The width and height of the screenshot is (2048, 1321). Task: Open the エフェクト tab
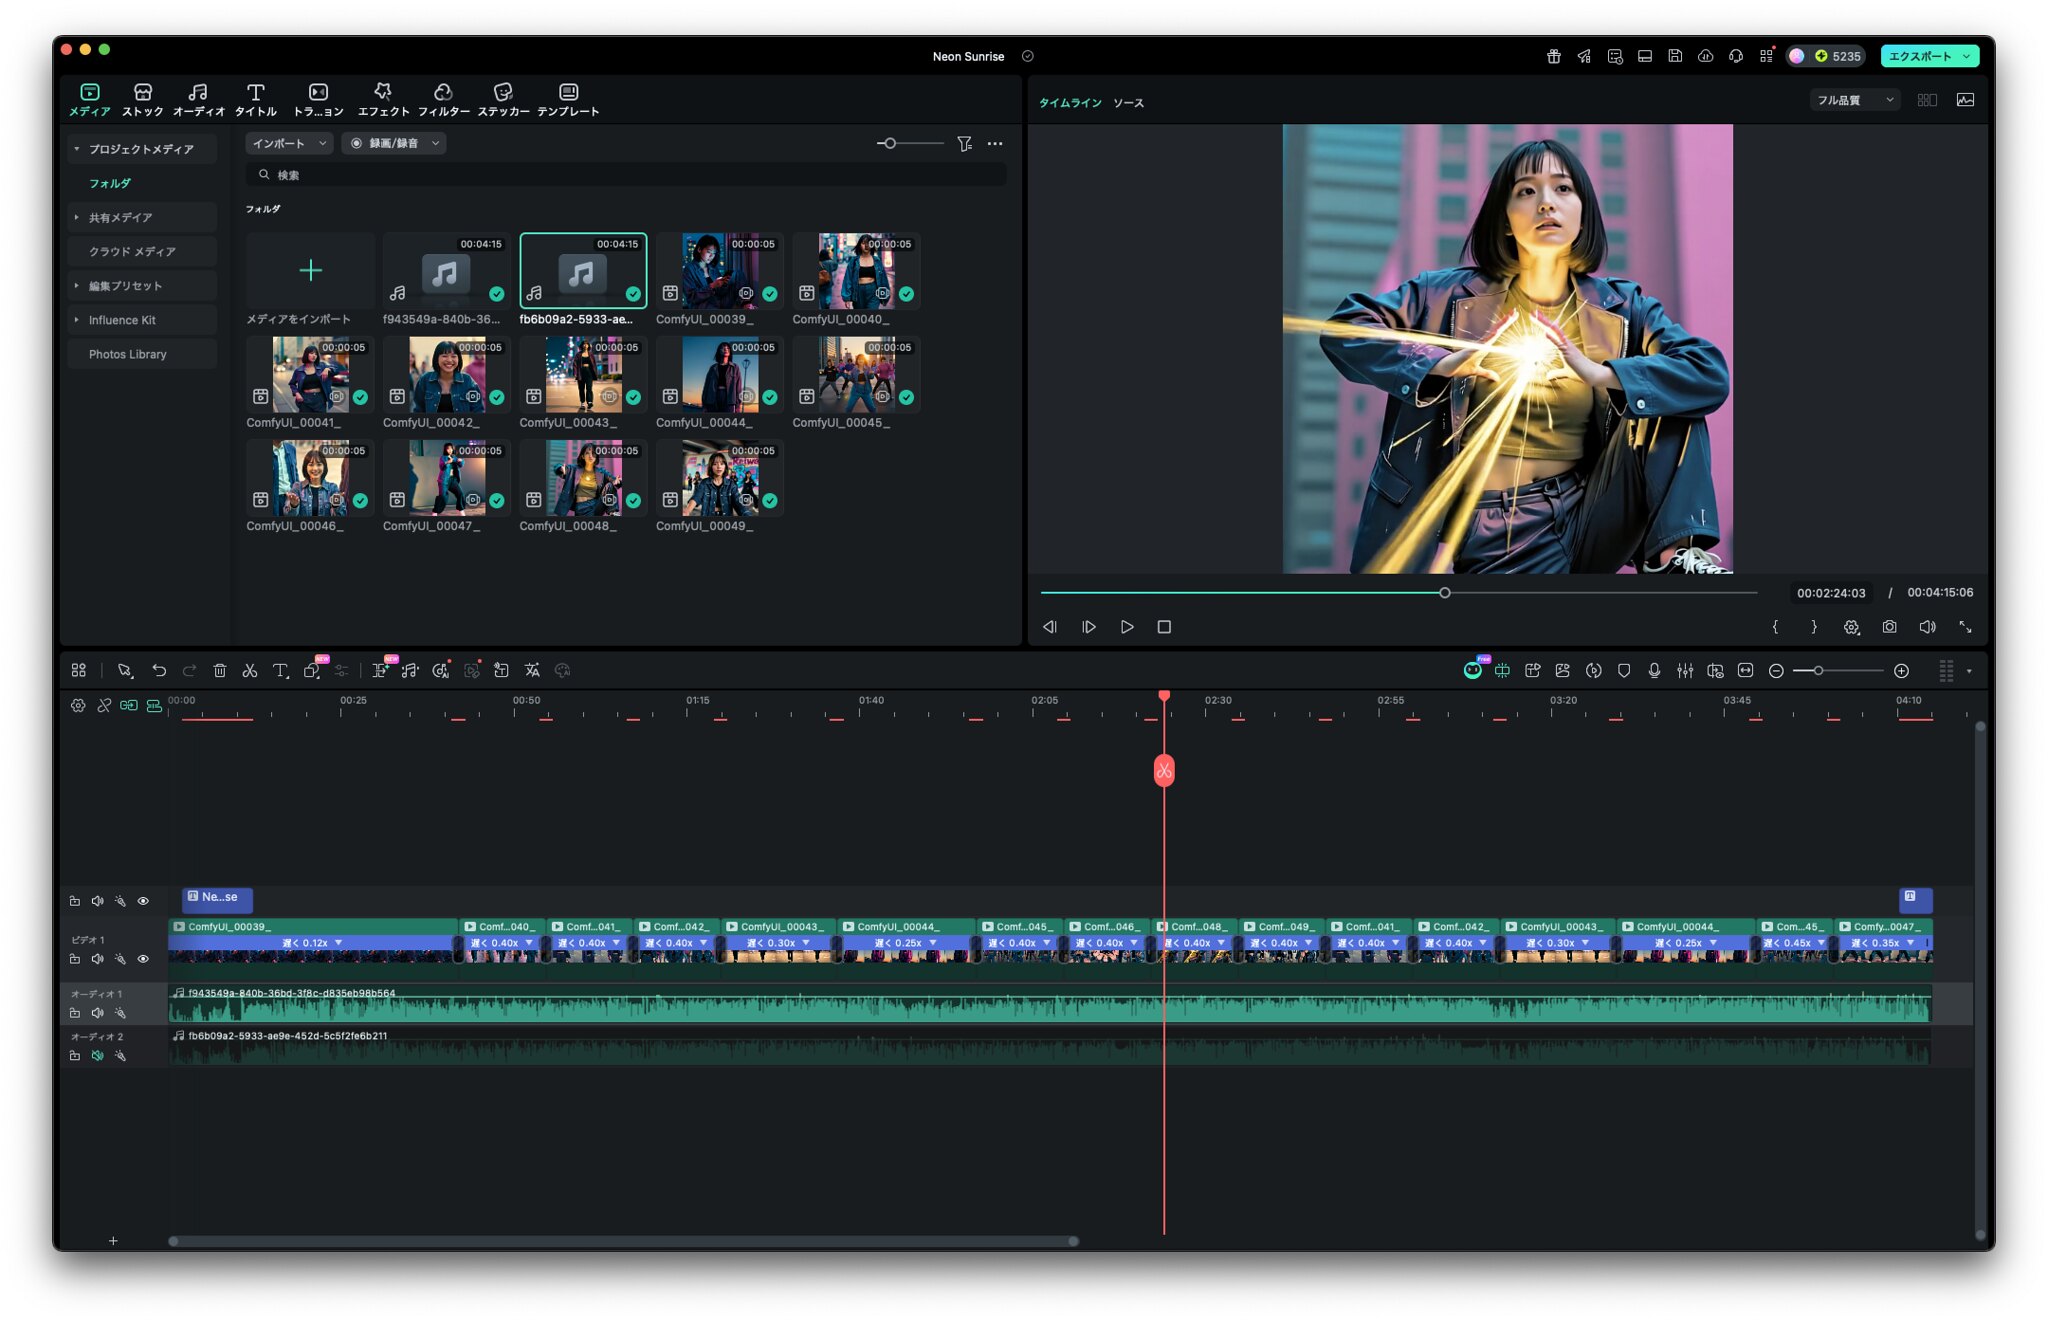(x=383, y=99)
